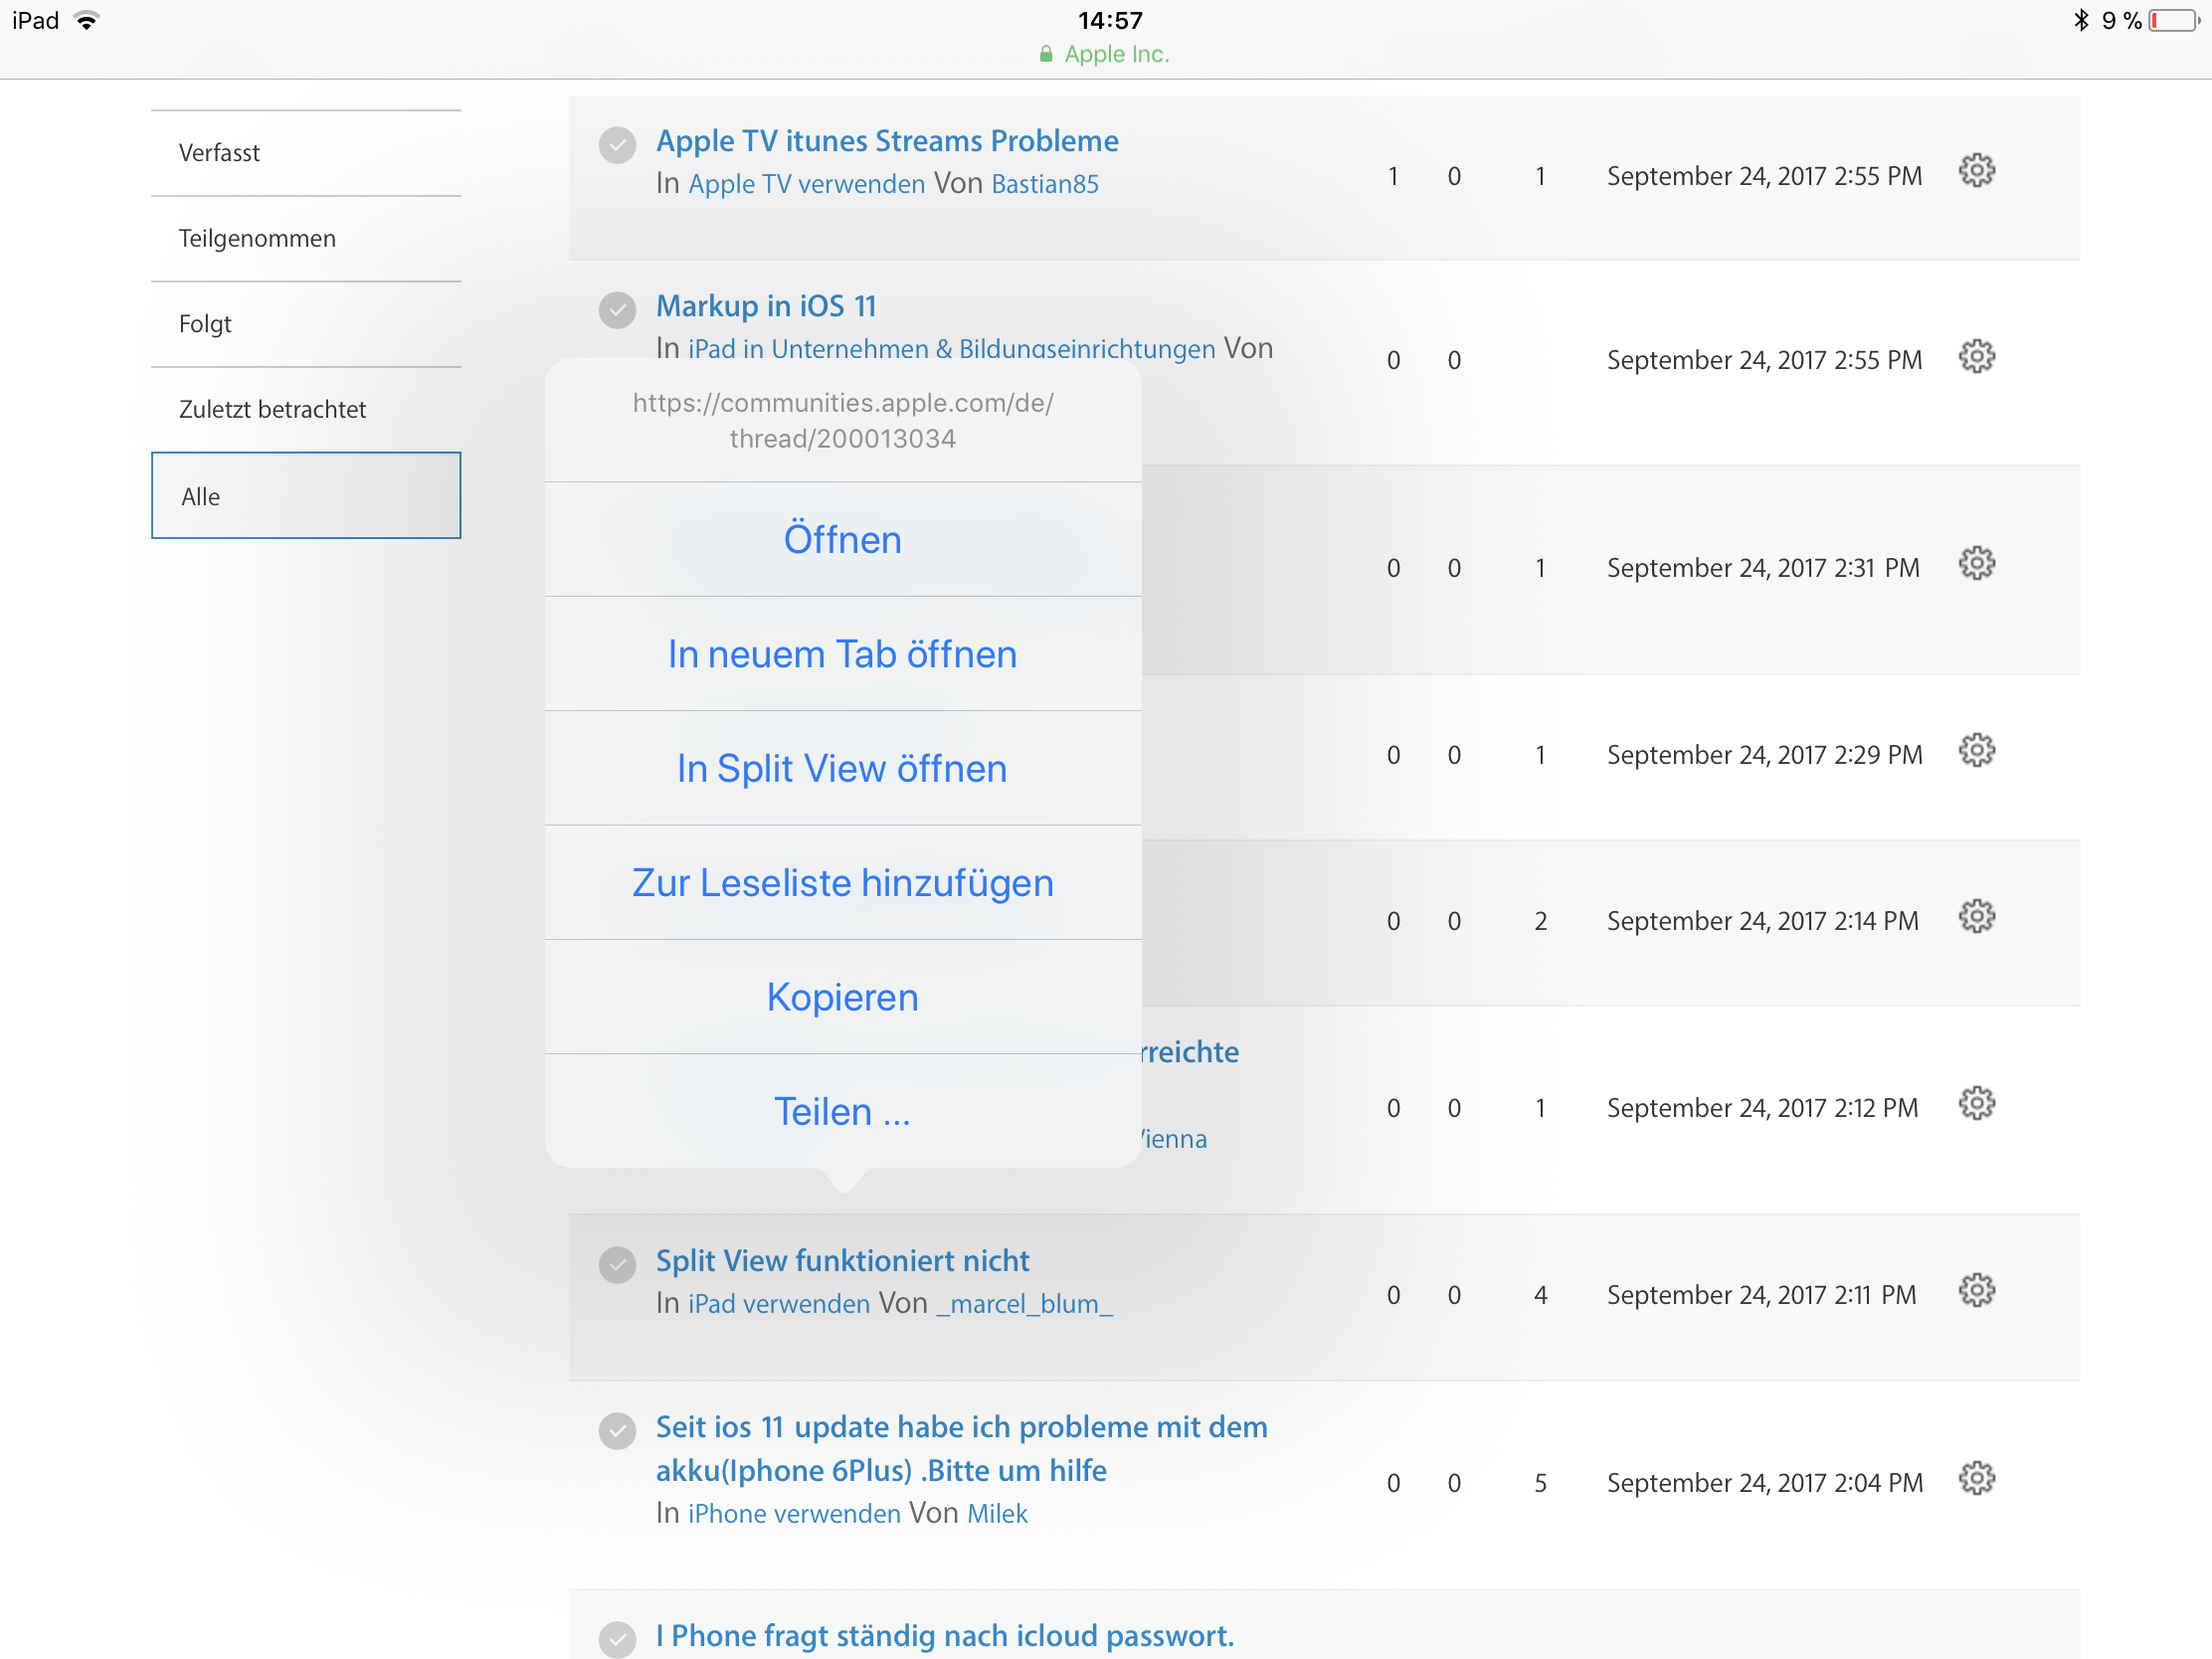Tap Zur Leseliste hinzufügen

842,883
